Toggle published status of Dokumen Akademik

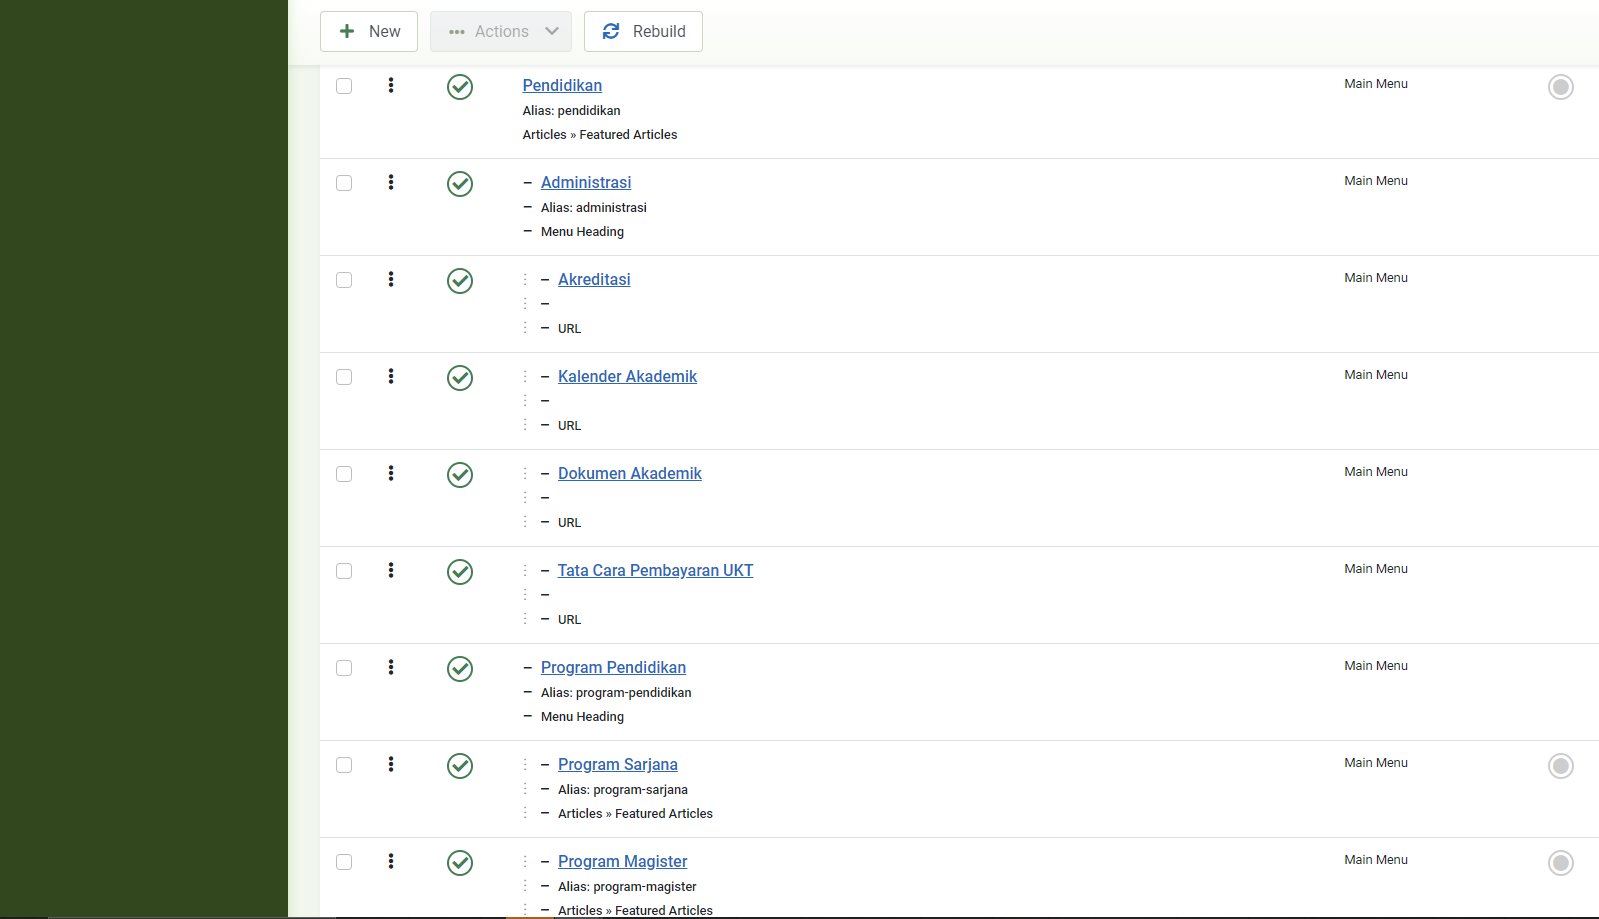[x=460, y=475]
